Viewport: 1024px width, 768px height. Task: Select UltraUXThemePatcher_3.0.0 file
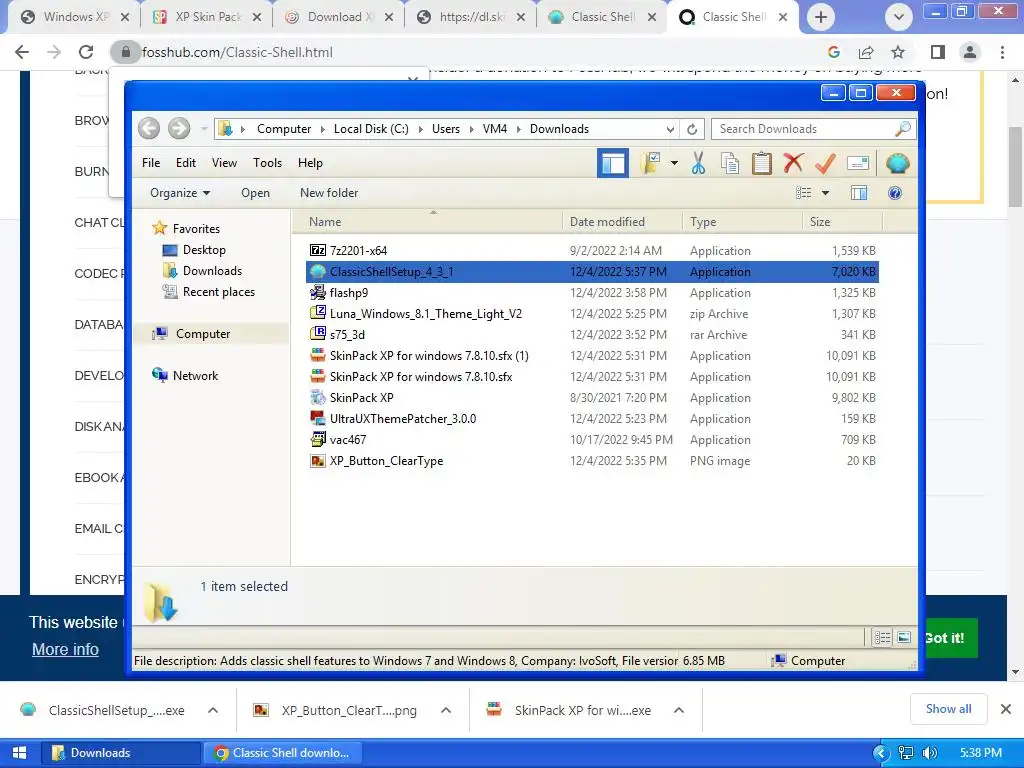click(592, 419)
